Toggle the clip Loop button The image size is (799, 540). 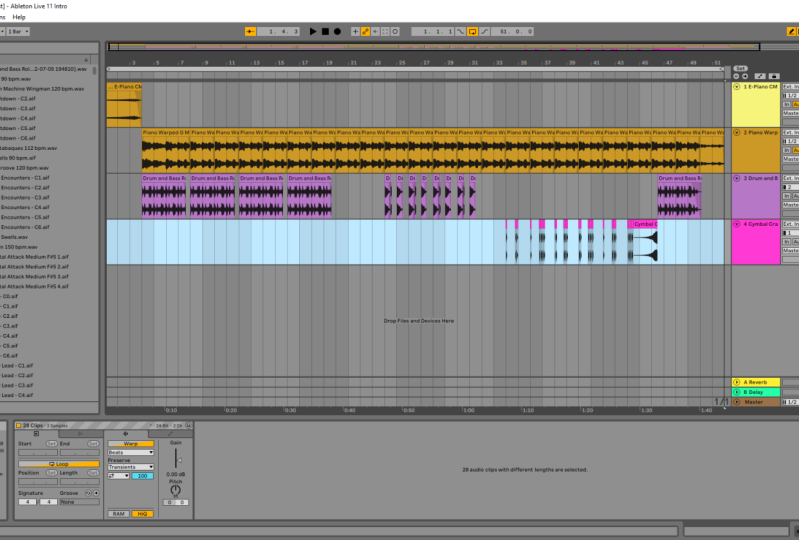[x=59, y=464]
